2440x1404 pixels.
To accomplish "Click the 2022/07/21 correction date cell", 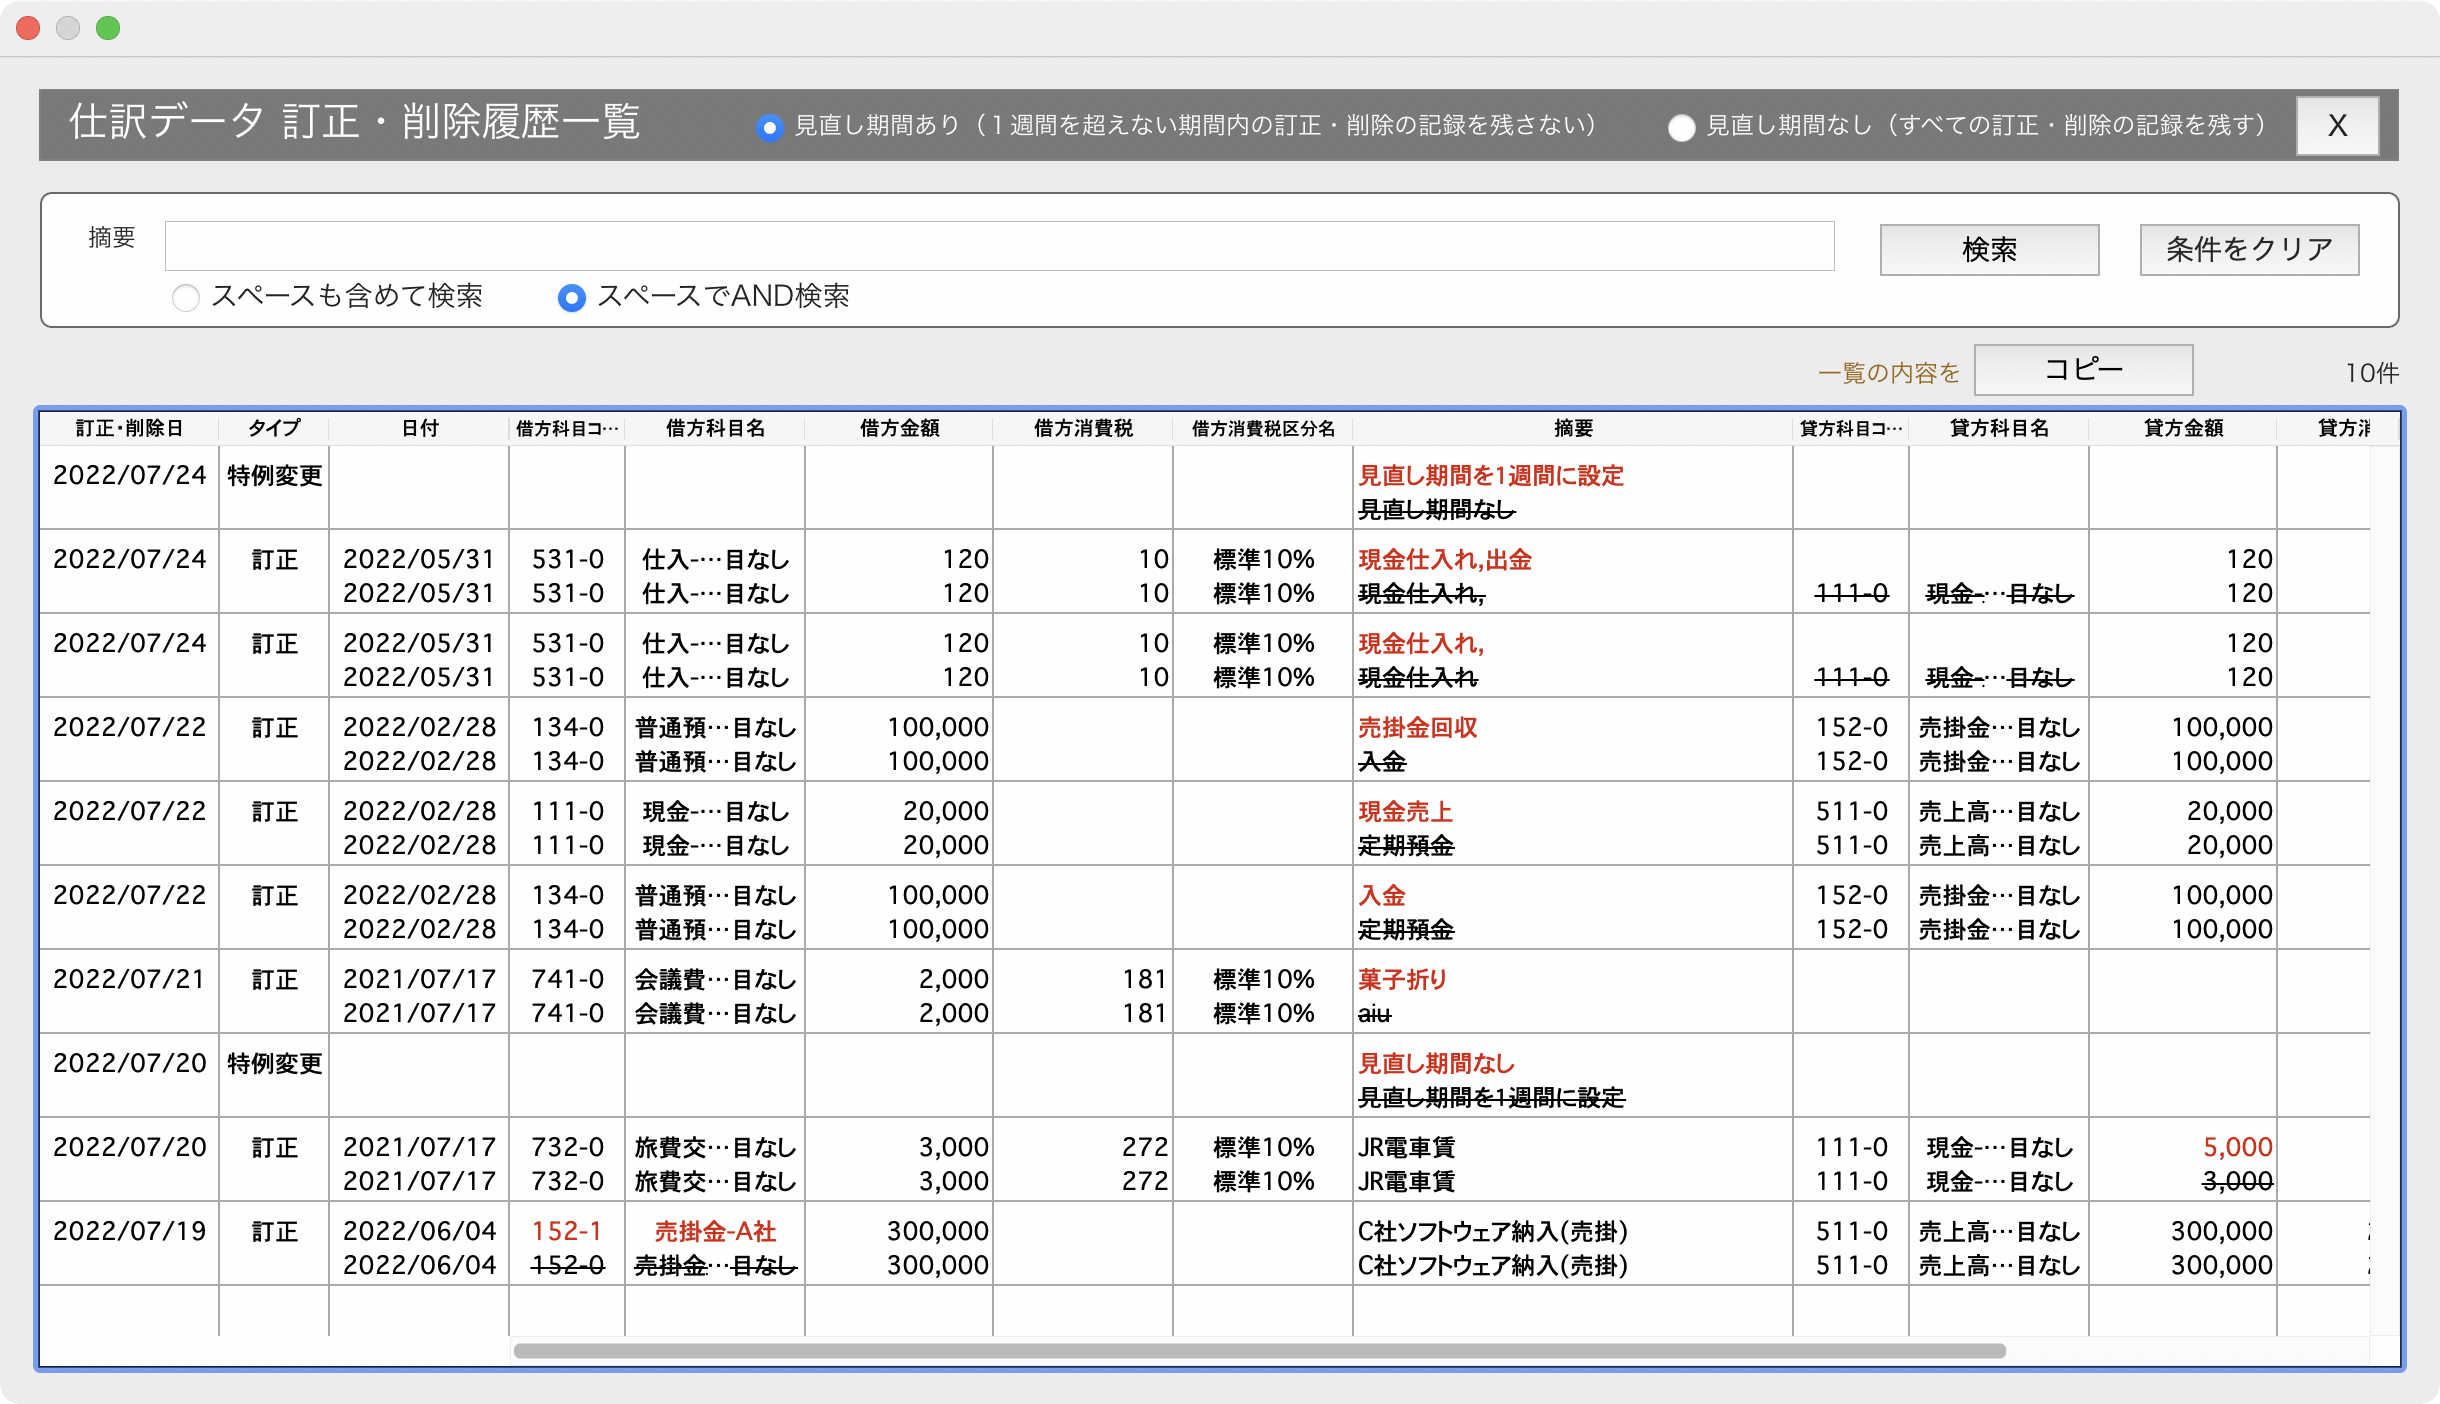I will [130, 979].
